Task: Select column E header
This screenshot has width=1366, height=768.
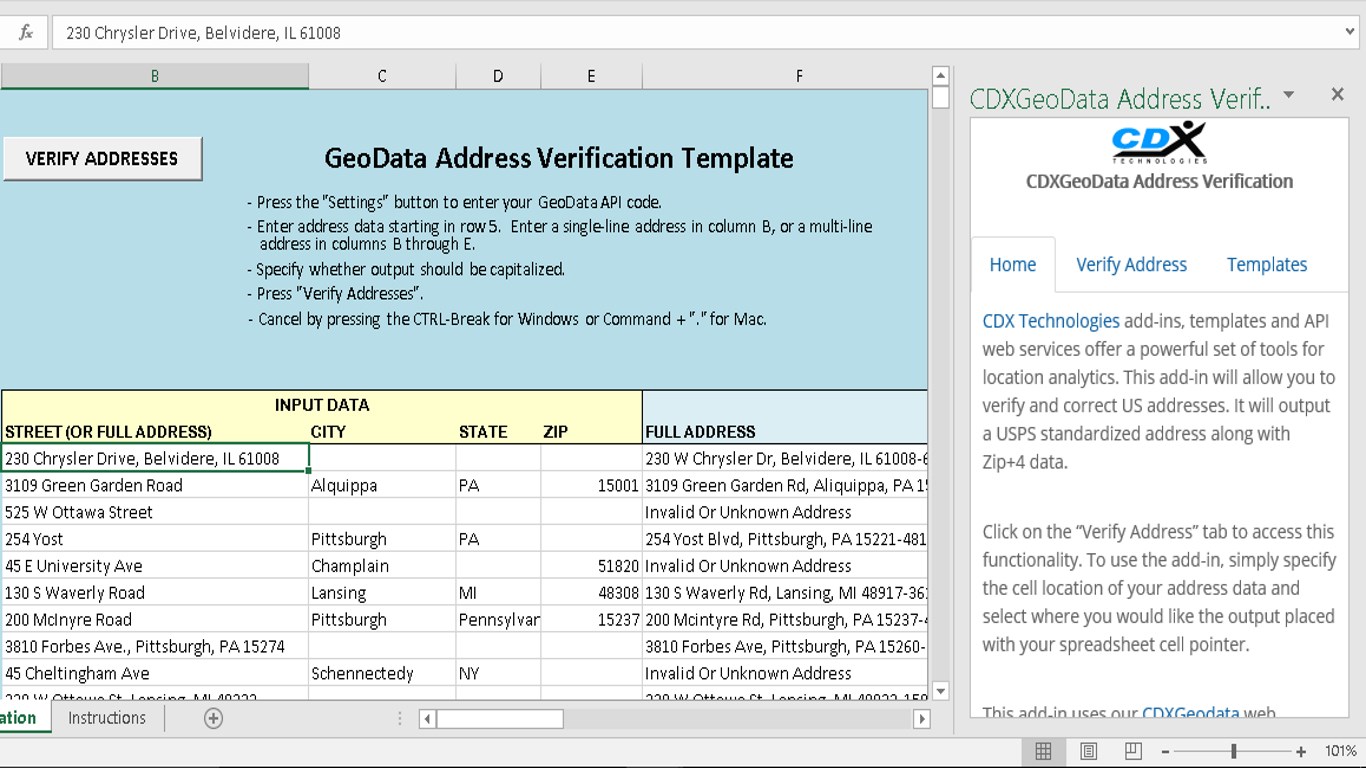Action: coord(591,76)
